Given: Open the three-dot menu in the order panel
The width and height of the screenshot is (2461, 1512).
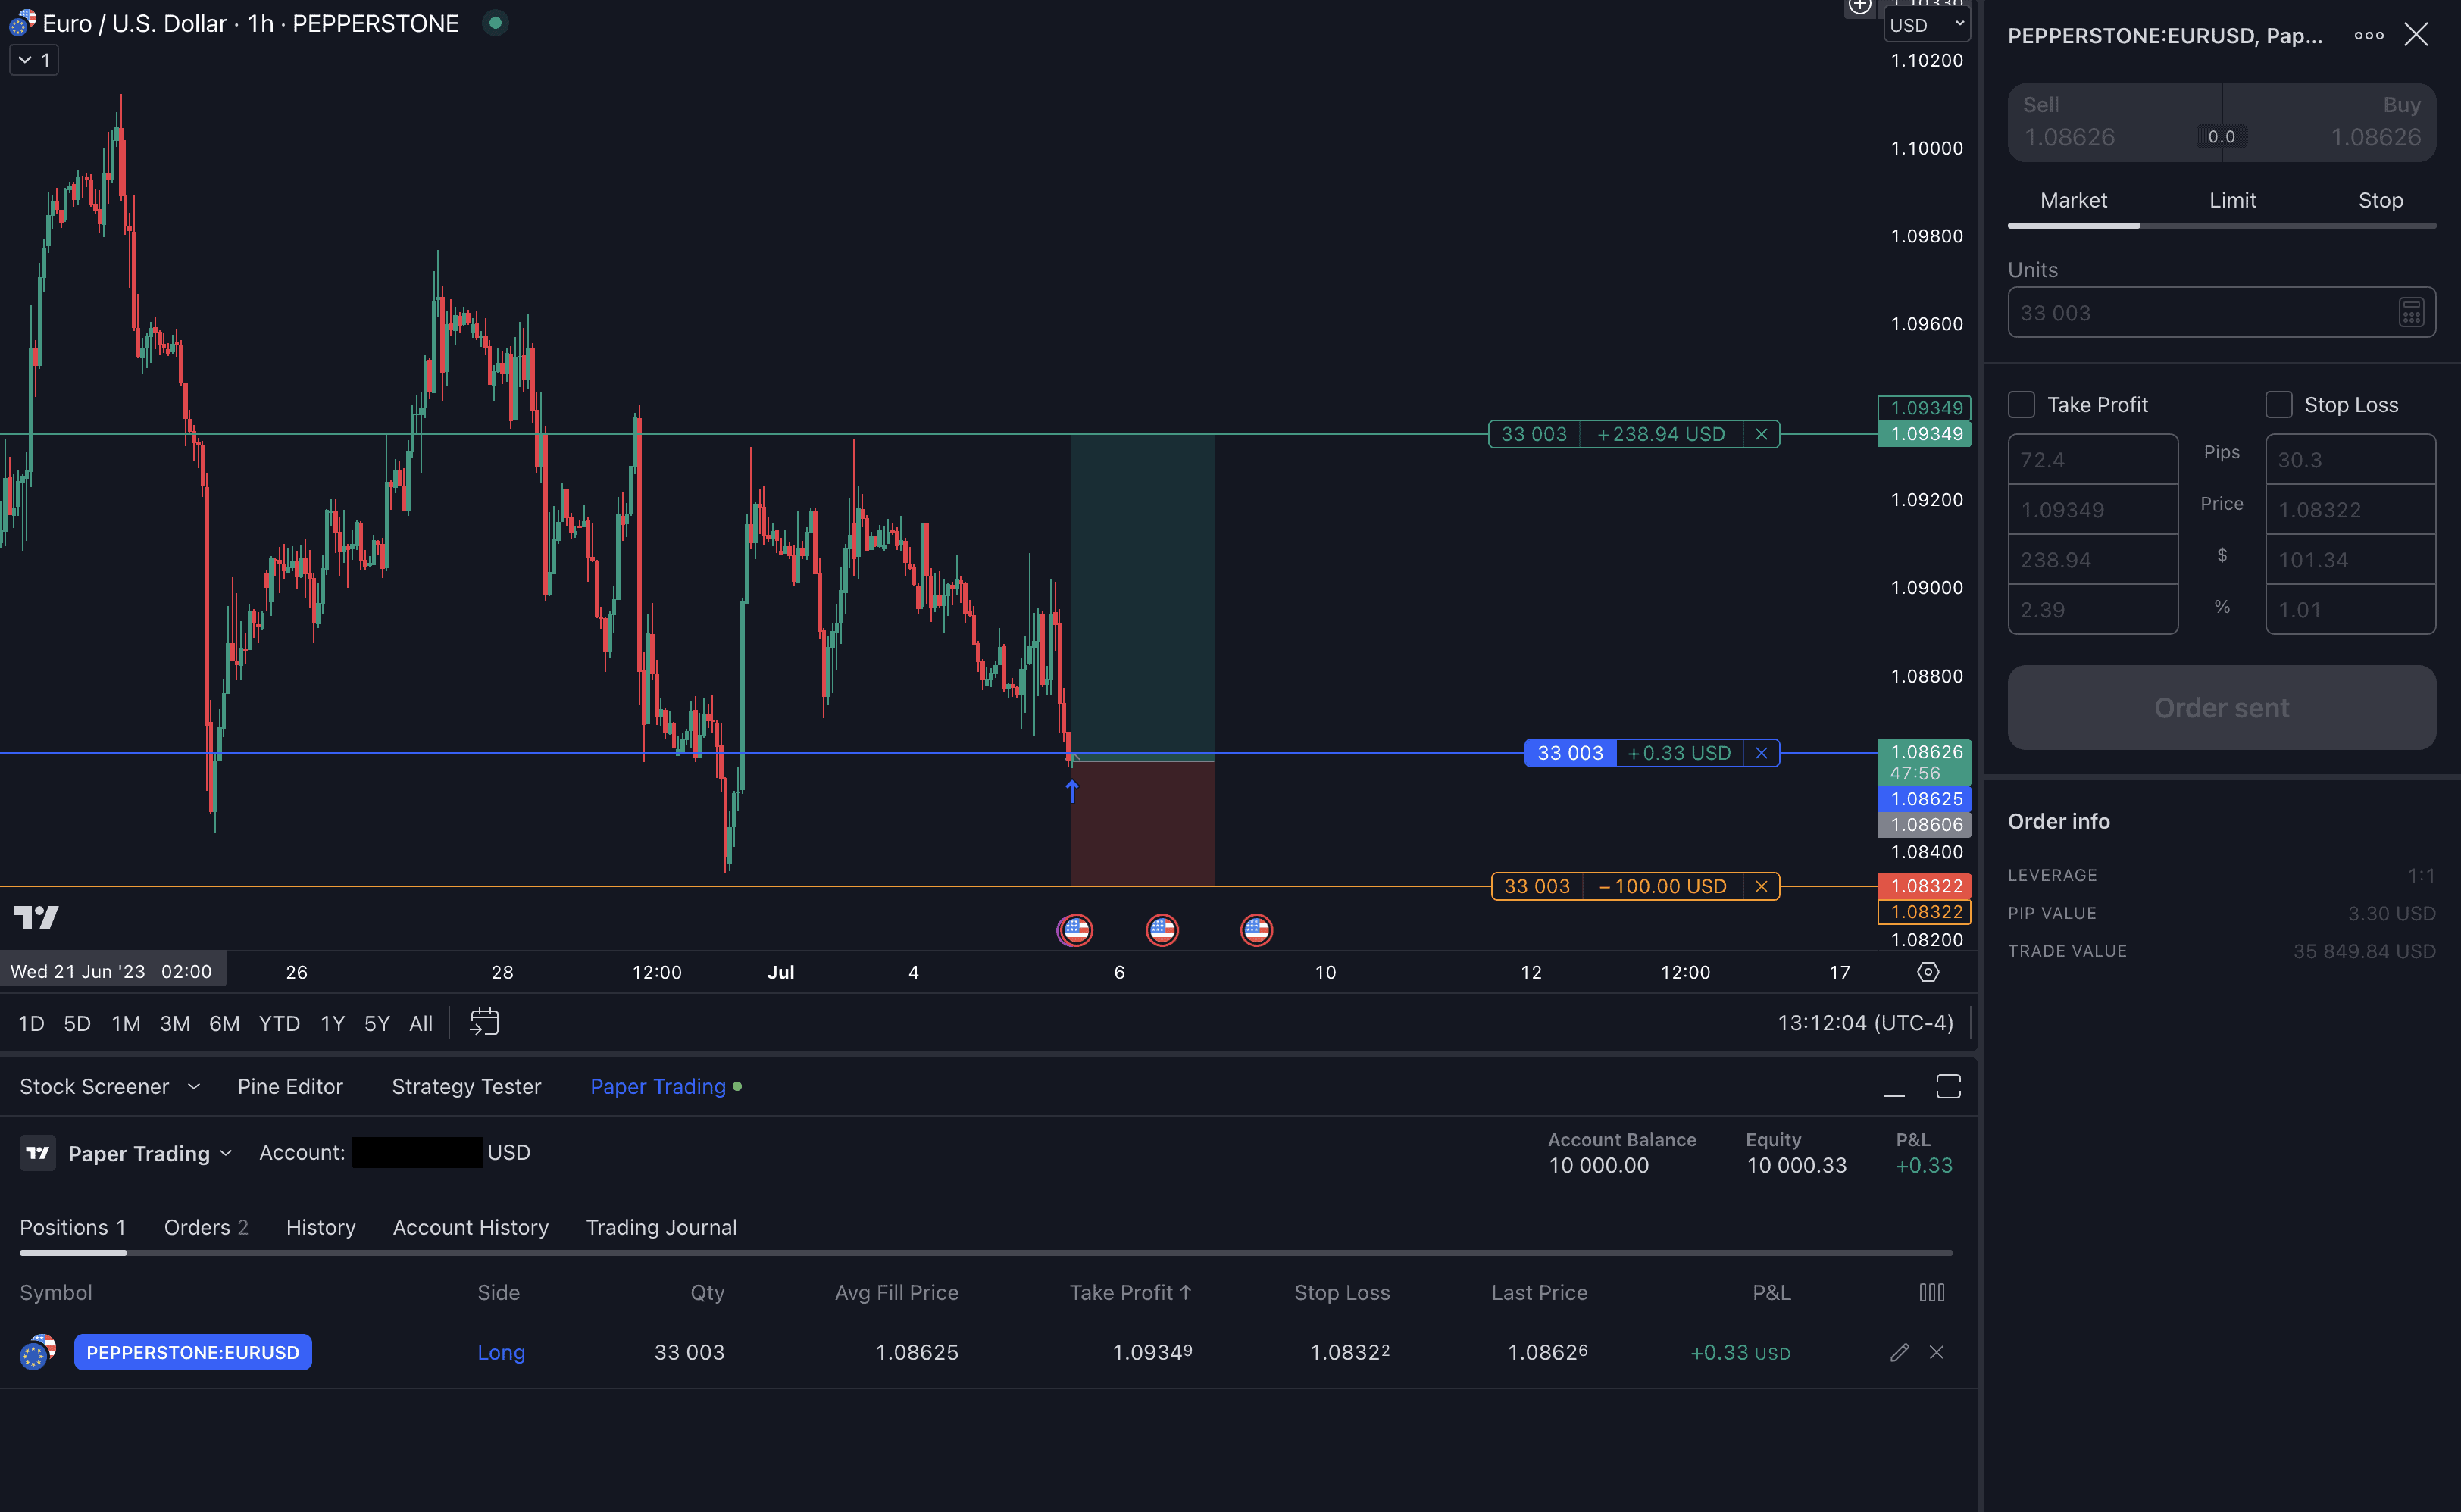Looking at the screenshot, I should coord(2368,35).
